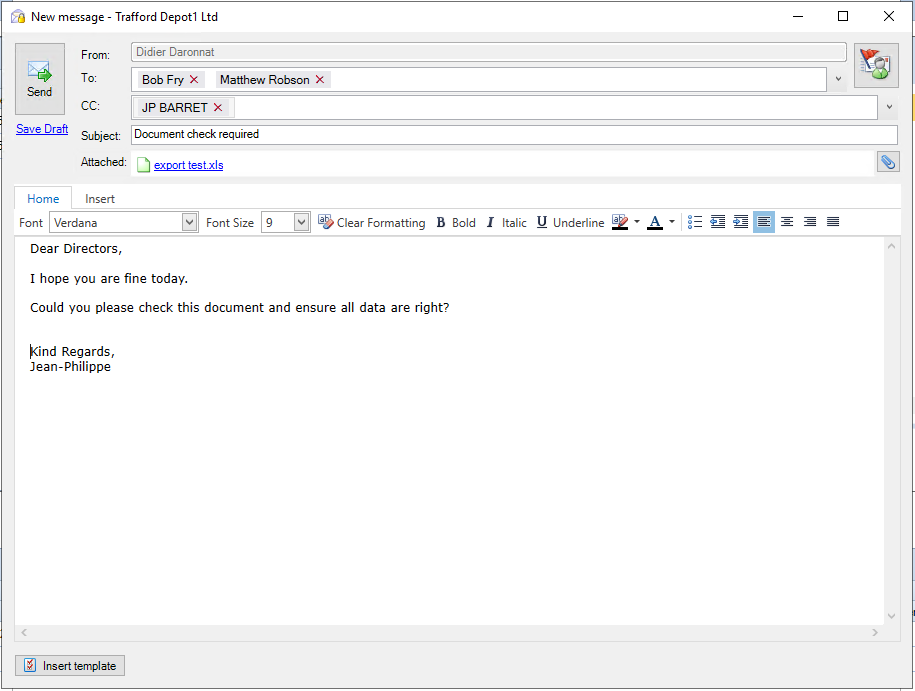This screenshot has width=915, height=691.
Task: Click the 'Kind Regards,' line in body
Action: (x=72, y=351)
